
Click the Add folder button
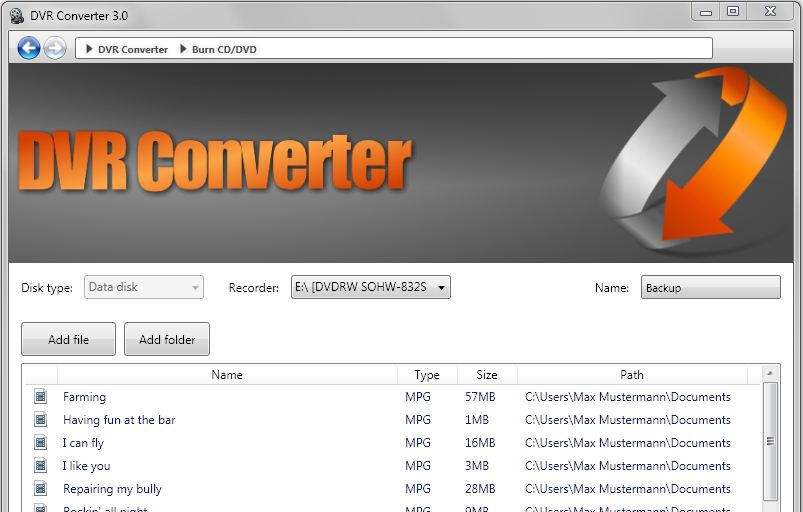167,339
